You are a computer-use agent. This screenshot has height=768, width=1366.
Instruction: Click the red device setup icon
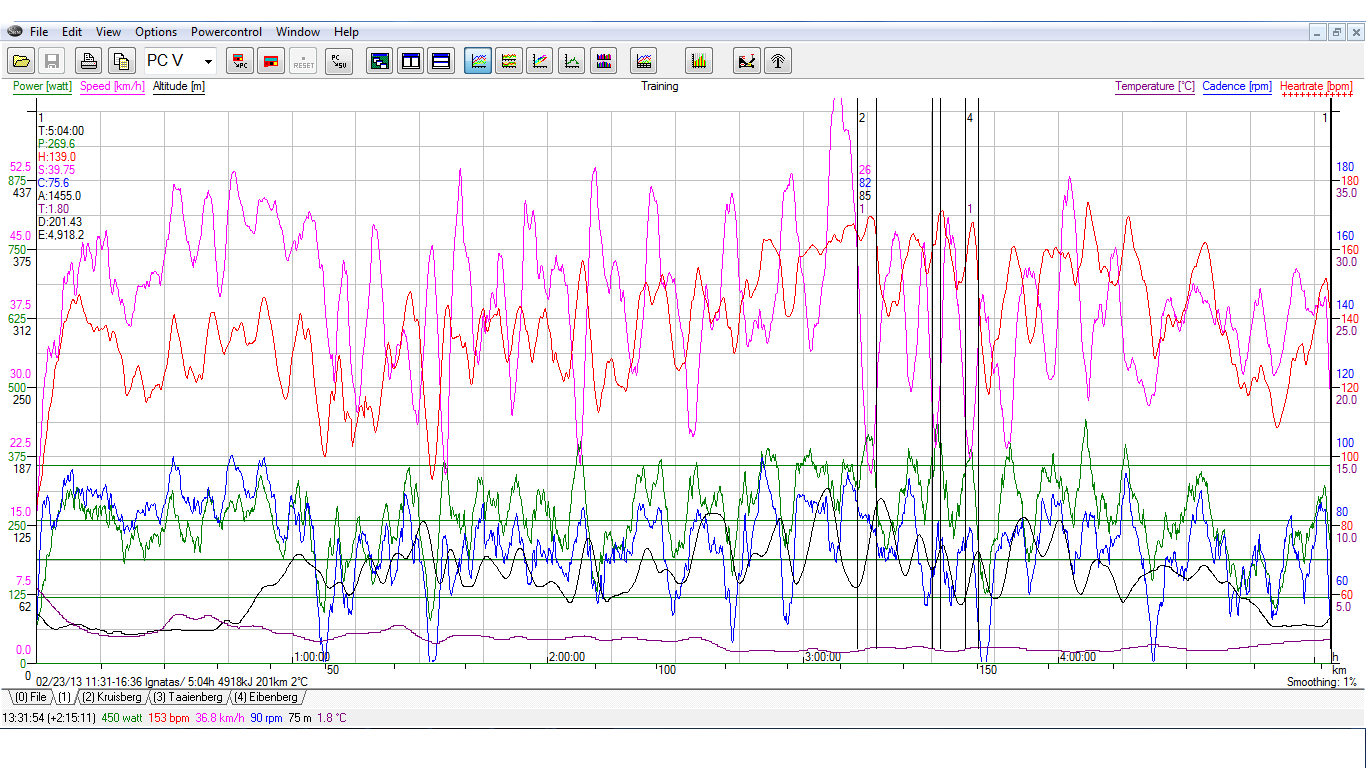(x=271, y=61)
